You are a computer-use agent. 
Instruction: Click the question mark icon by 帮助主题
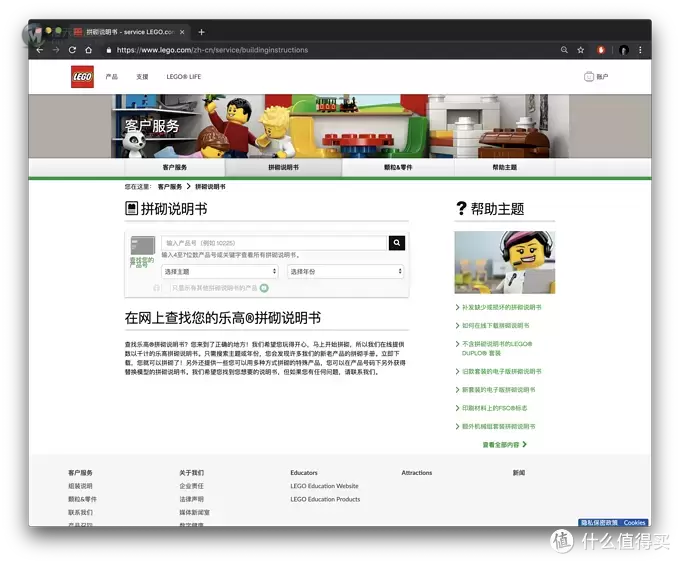461,209
